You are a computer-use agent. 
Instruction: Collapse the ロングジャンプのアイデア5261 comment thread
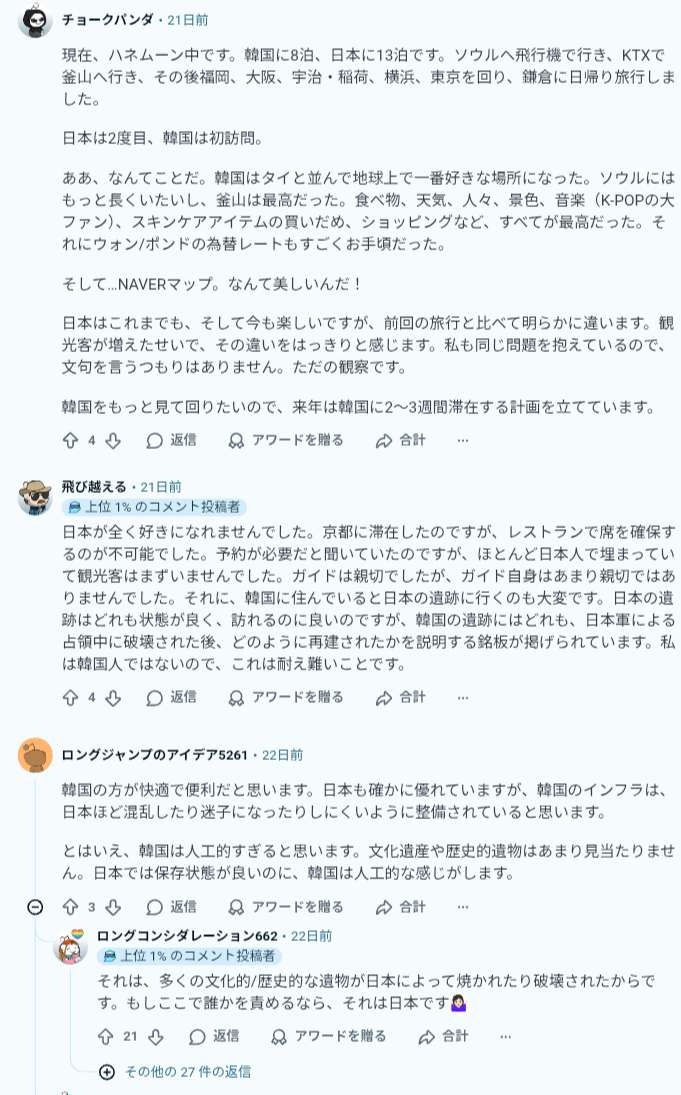(35, 907)
